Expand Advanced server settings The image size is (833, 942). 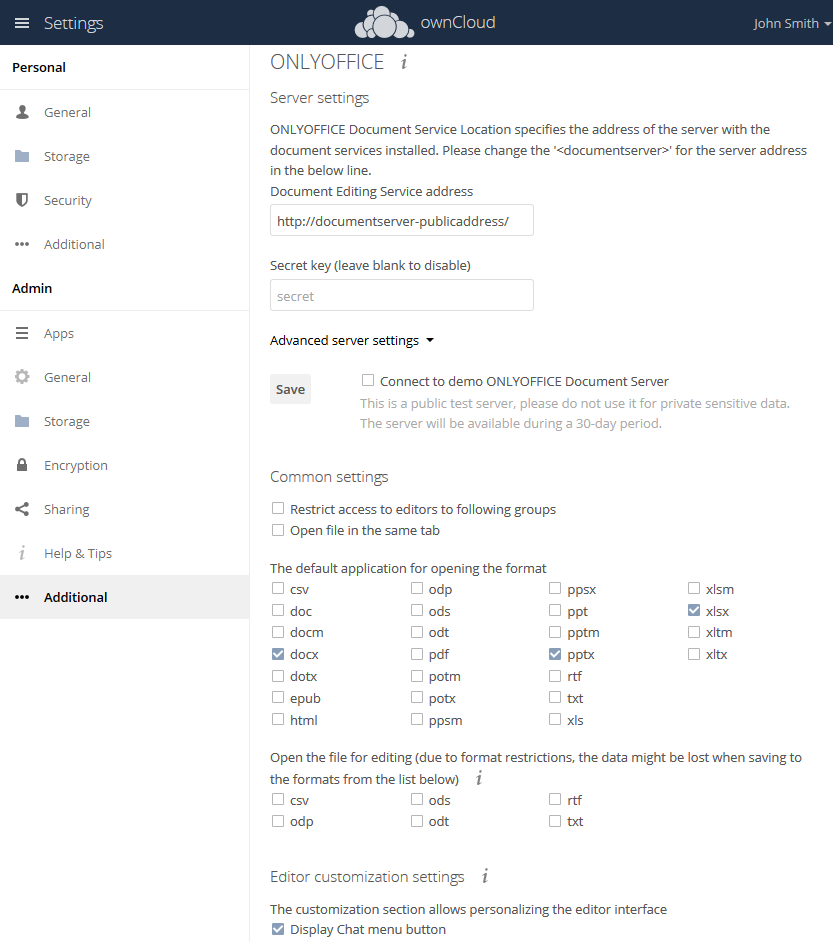coord(352,341)
